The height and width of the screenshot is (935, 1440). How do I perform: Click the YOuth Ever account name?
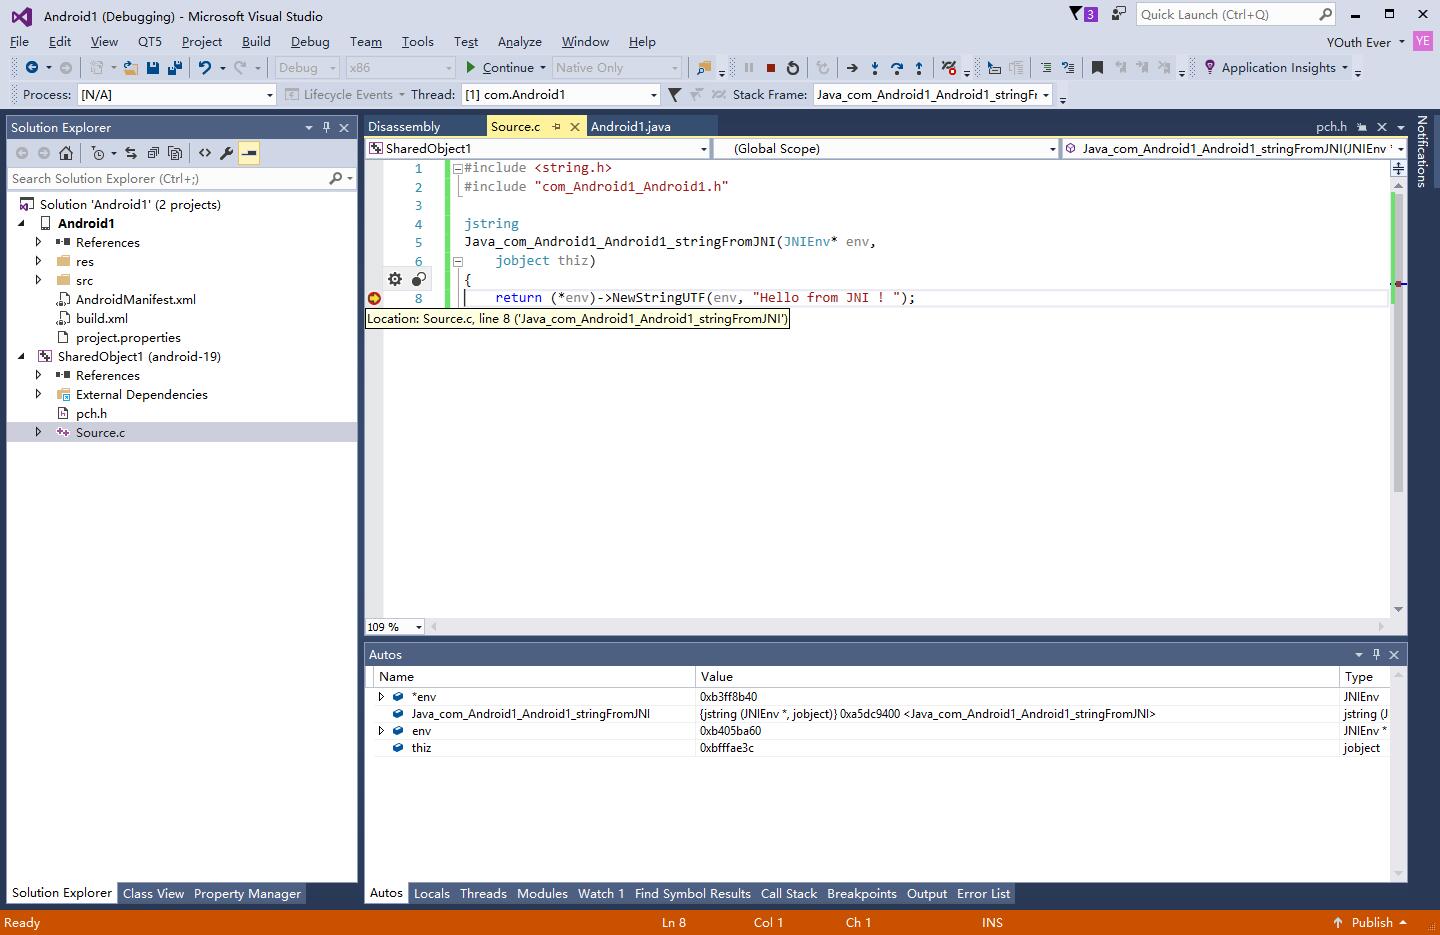[x=1359, y=42]
